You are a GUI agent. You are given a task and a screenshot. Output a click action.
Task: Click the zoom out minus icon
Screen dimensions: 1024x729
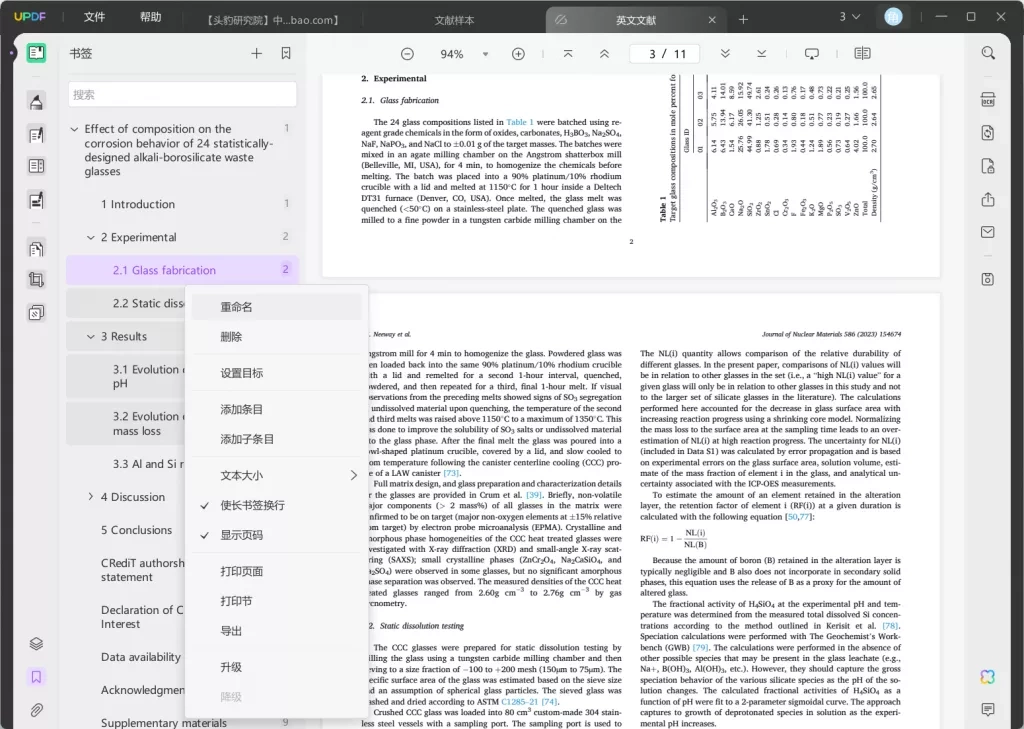407,54
